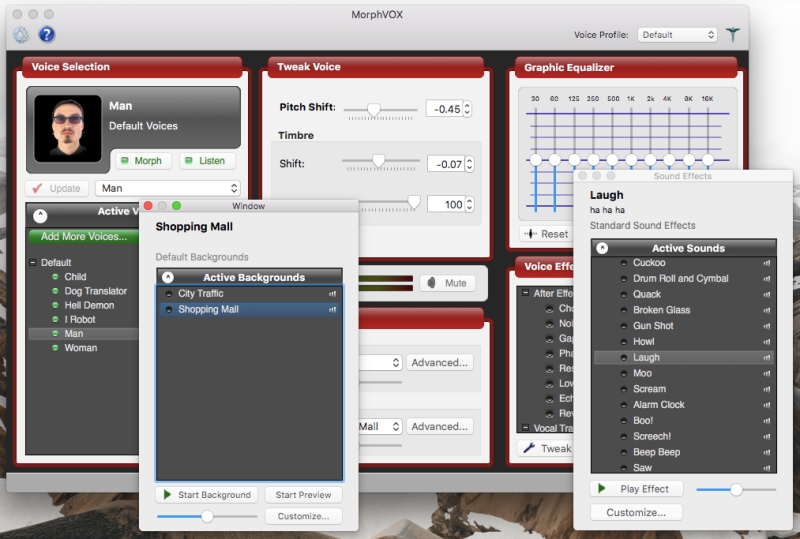Toggle the Morph button
Image resolution: width=800 pixels, height=539 pixels.
pyautogui.click(x=141, y=161)
